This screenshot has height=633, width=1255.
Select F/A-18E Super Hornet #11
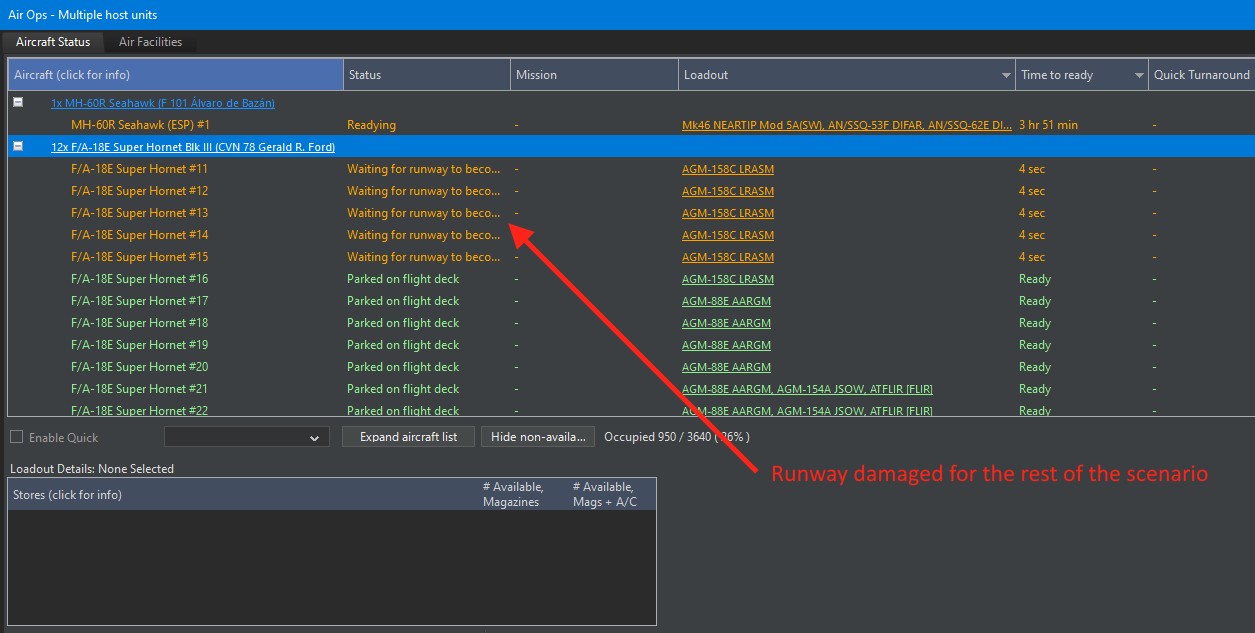coord(139,169)
